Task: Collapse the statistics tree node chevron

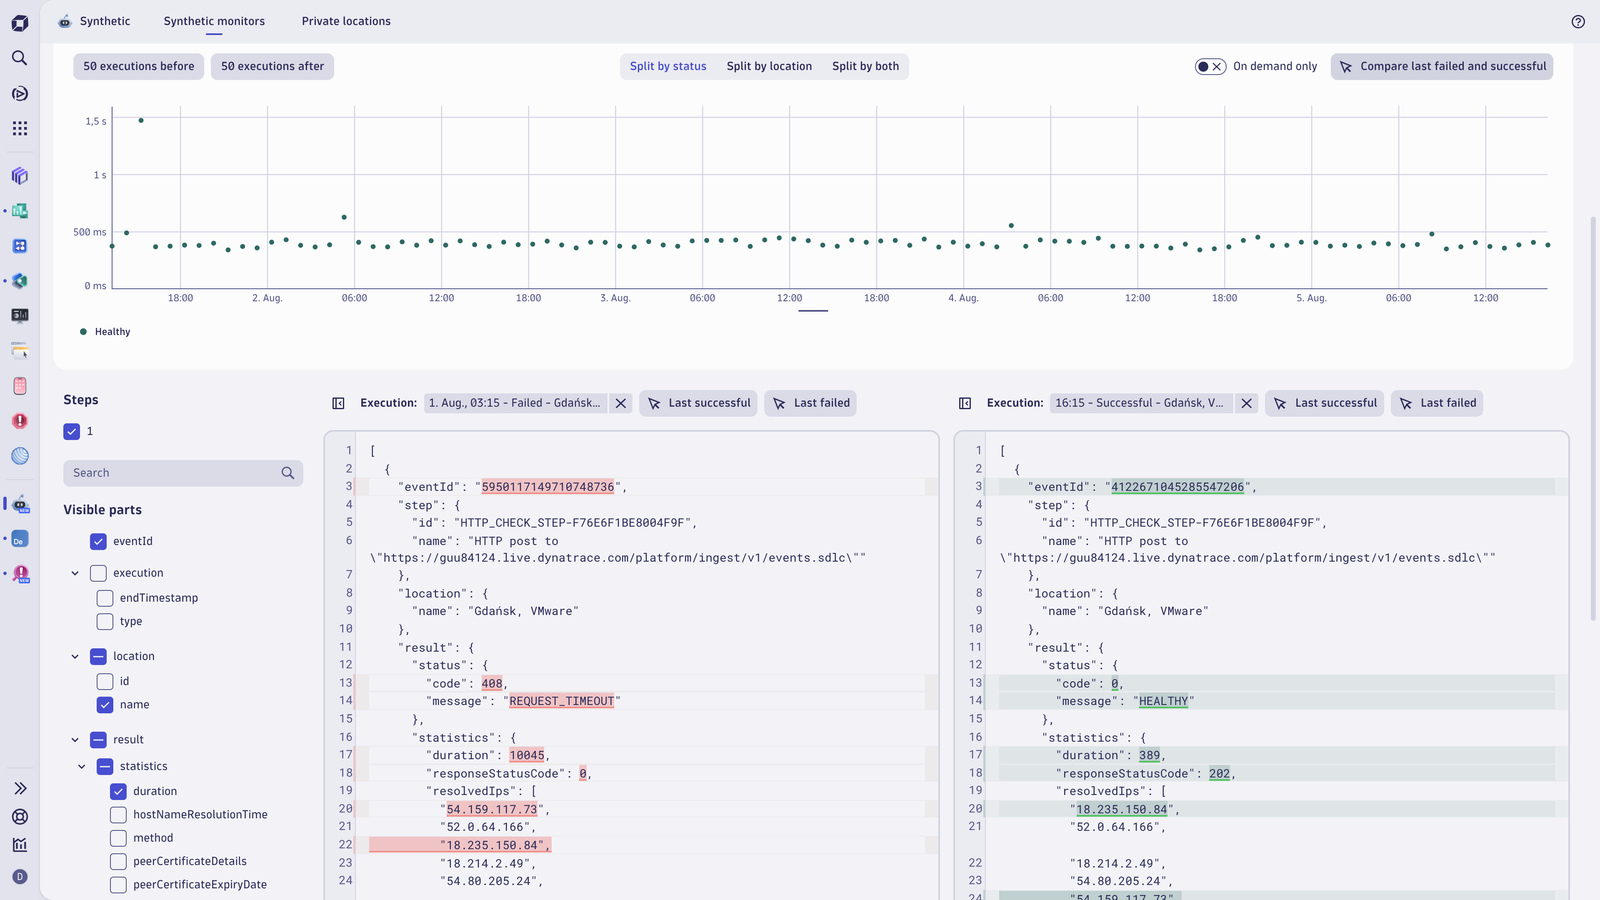Action: 82,767
